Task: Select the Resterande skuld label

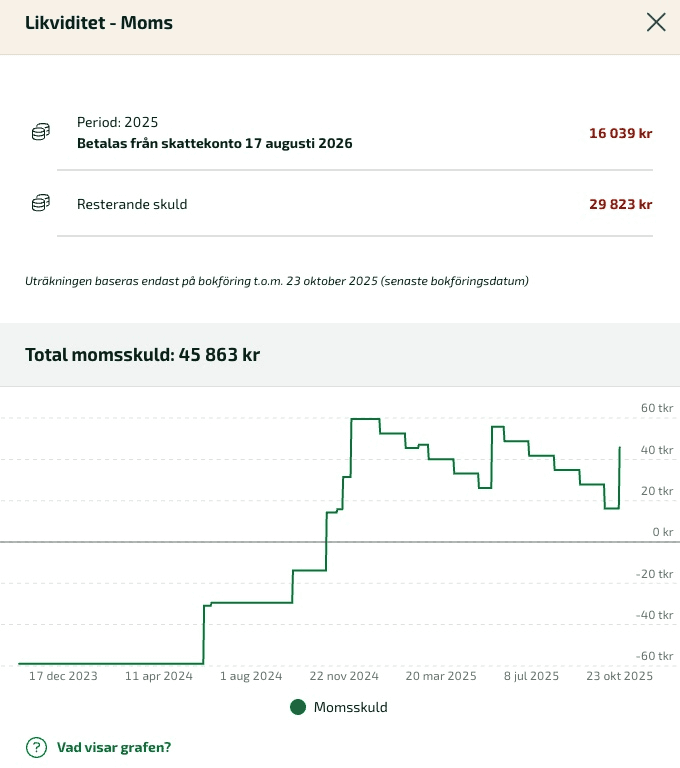Action: [132, 204]
